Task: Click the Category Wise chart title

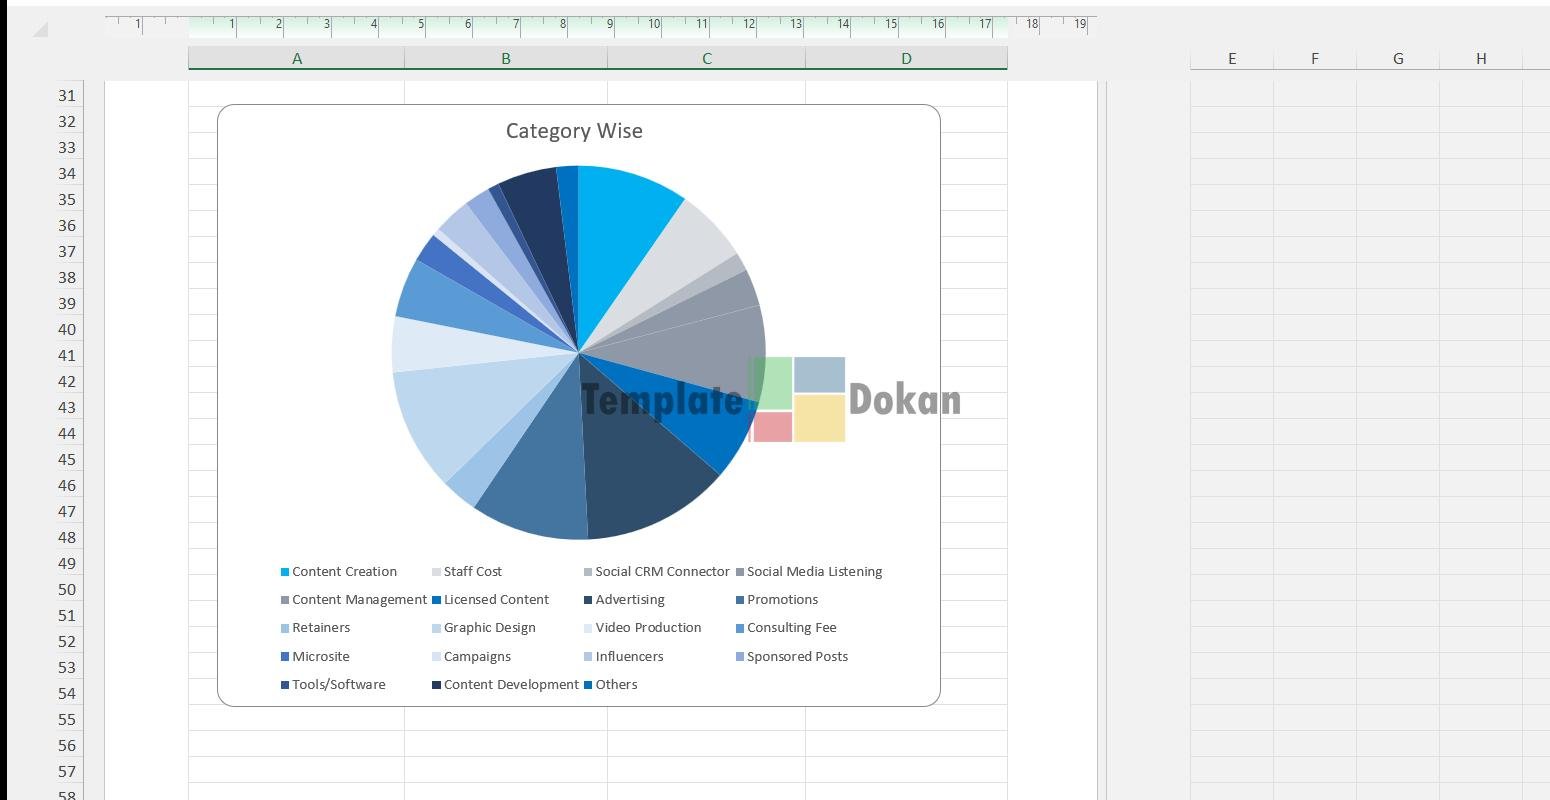Action: coord(574,131)
